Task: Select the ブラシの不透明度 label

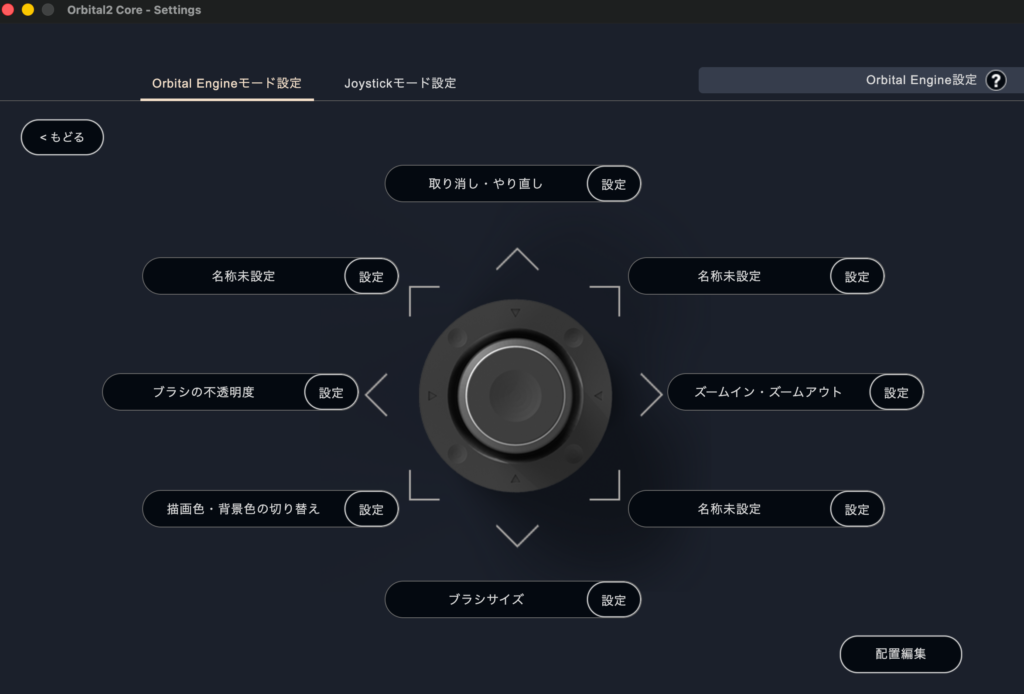Action: (x=203, y=392)
